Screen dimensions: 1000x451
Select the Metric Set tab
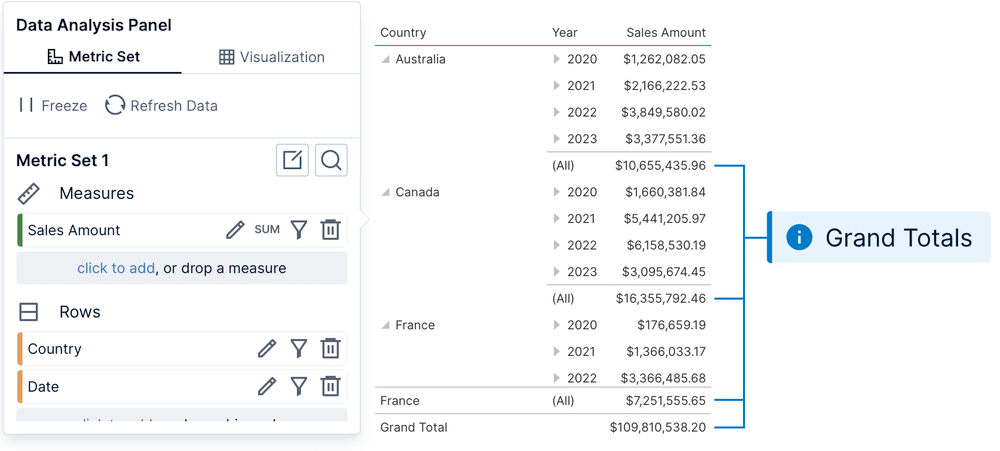(x=94, y=57)
